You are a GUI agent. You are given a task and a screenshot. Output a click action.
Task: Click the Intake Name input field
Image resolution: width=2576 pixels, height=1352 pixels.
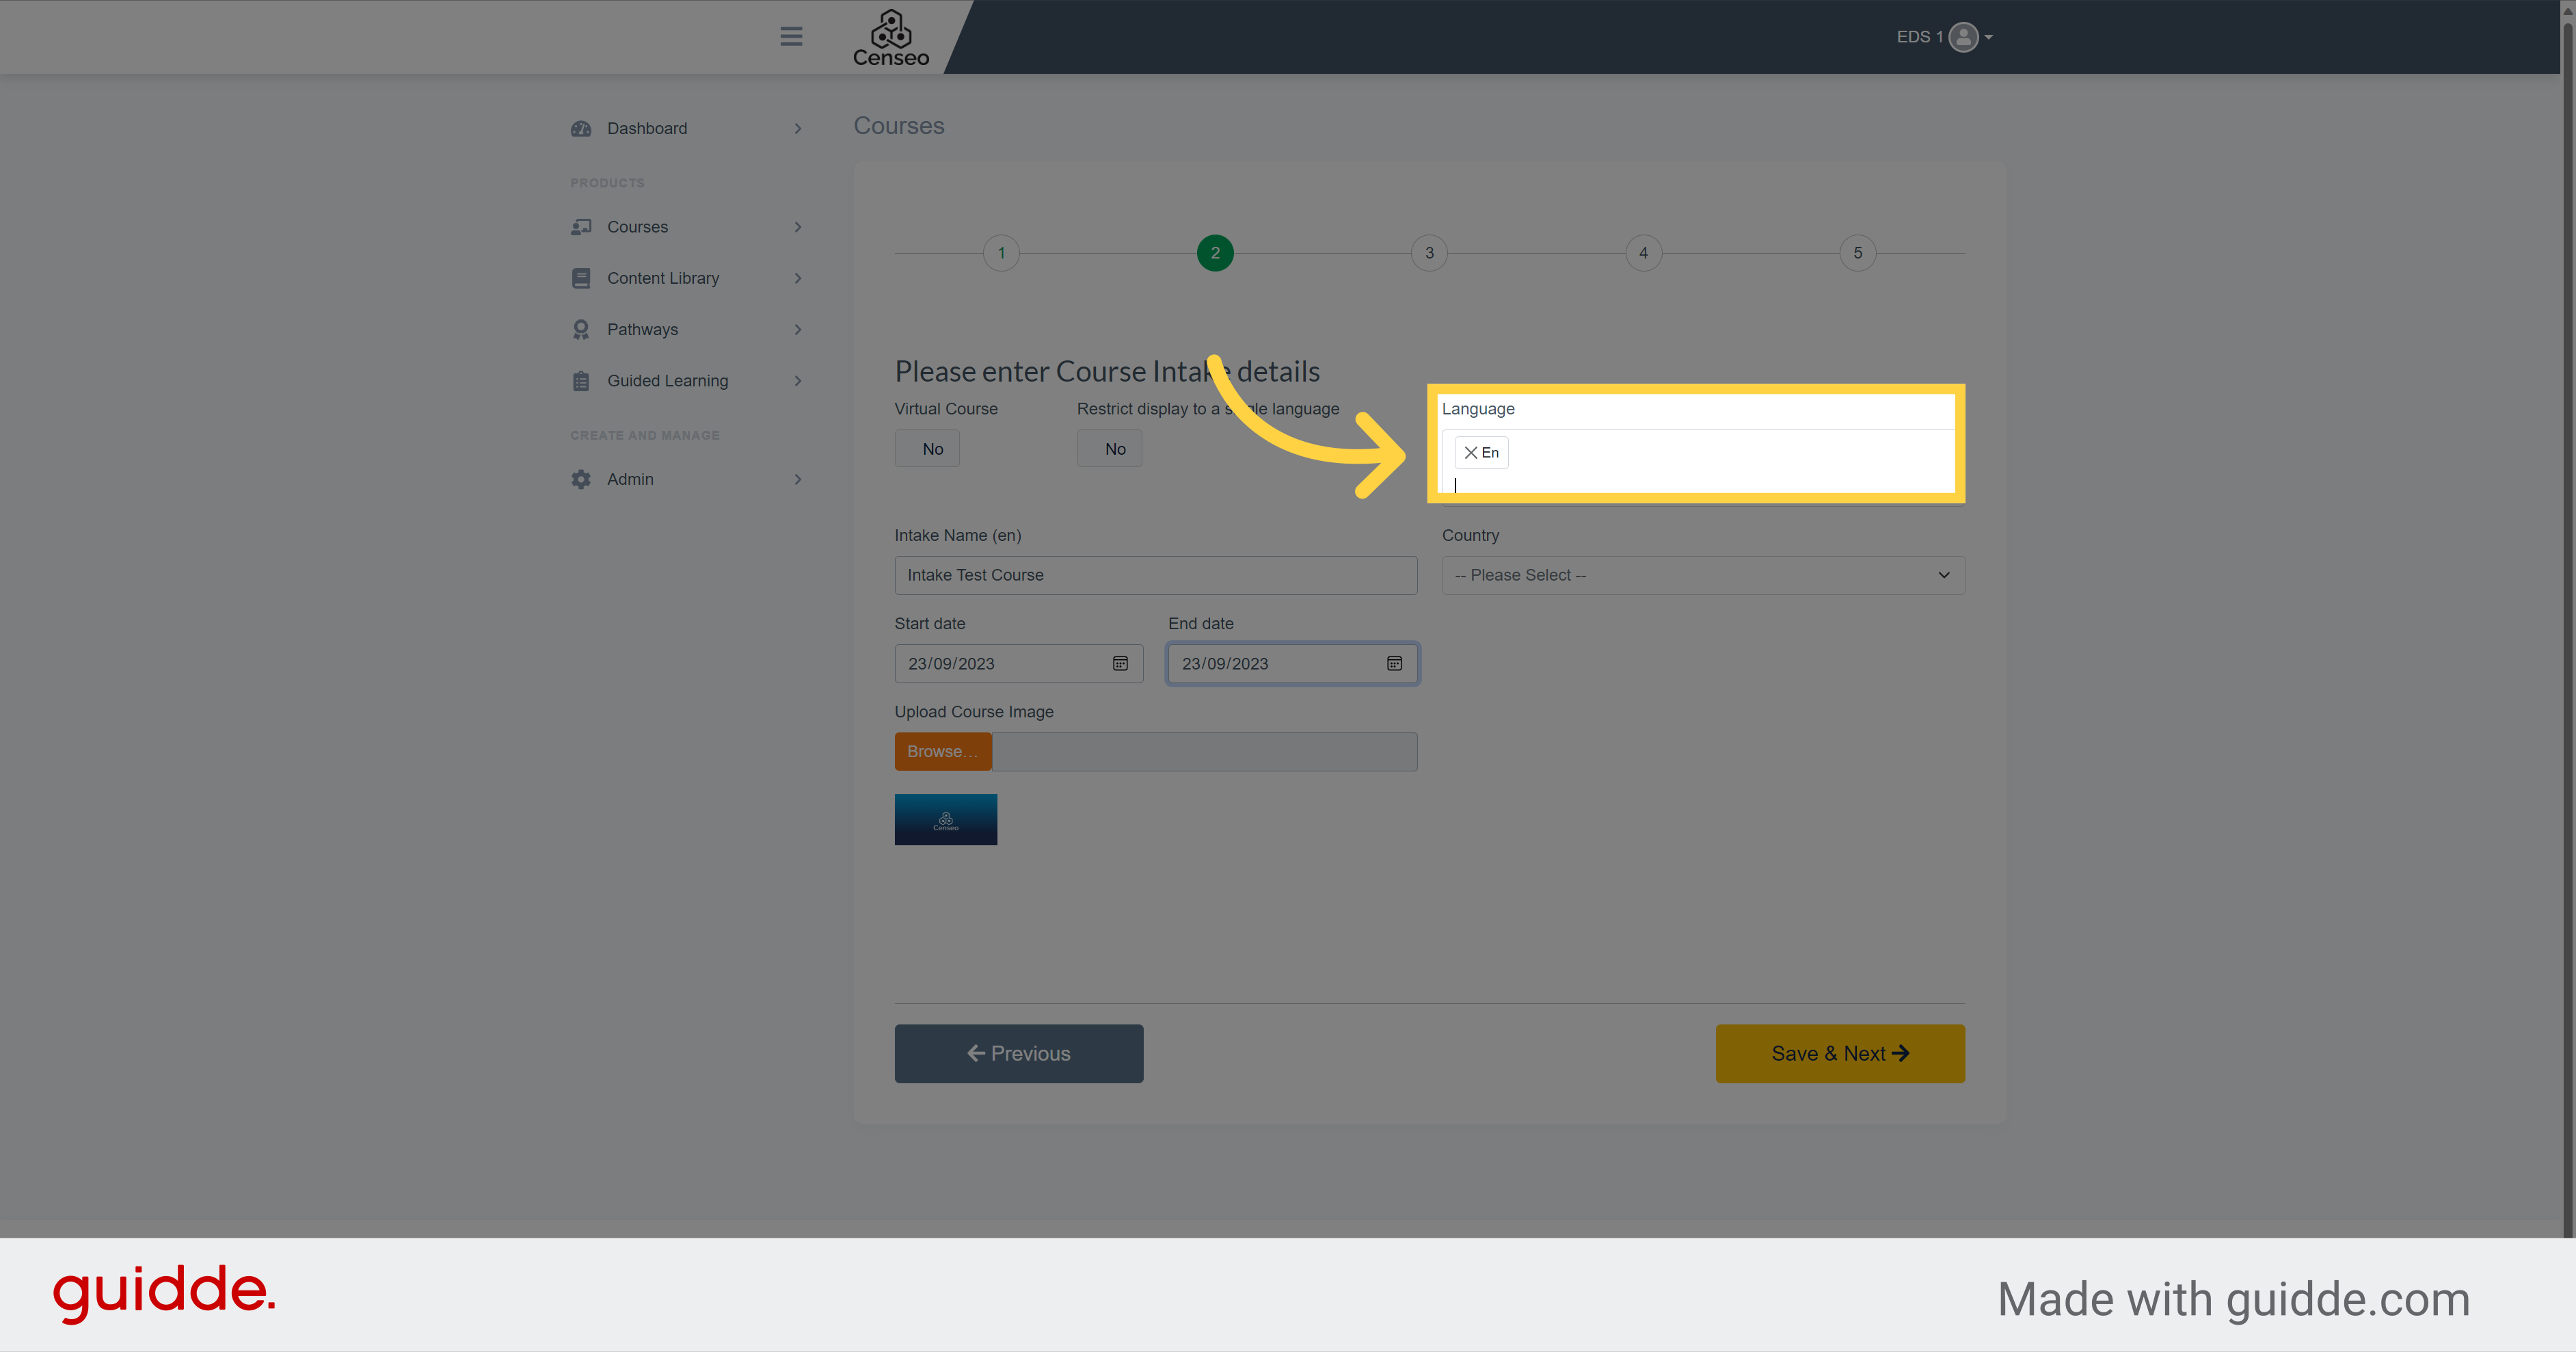1155,574
